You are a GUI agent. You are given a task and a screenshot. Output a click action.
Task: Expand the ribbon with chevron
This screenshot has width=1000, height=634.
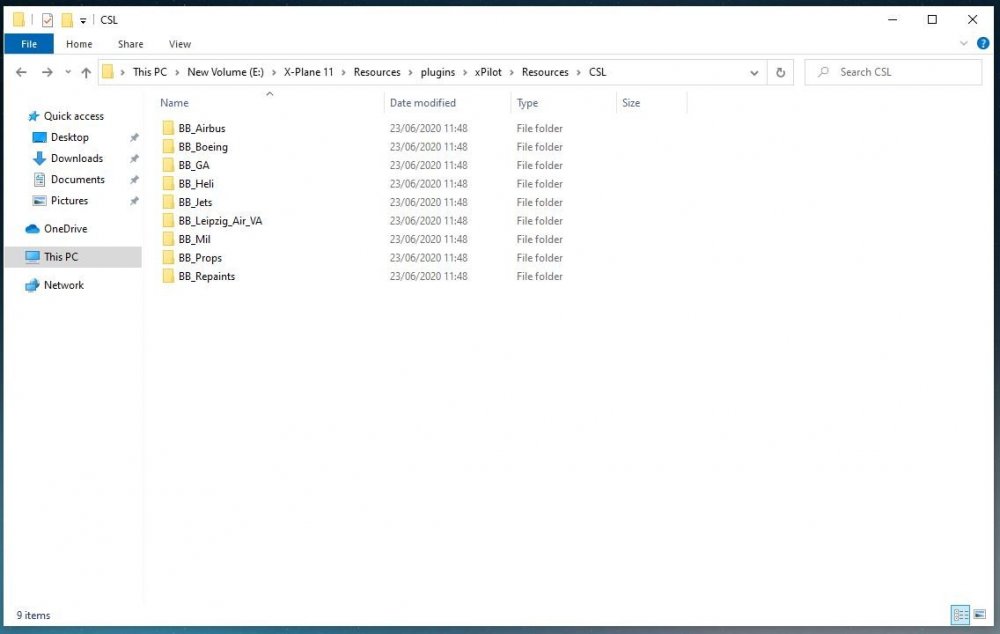pyautogui.click(x=964, y=44)
